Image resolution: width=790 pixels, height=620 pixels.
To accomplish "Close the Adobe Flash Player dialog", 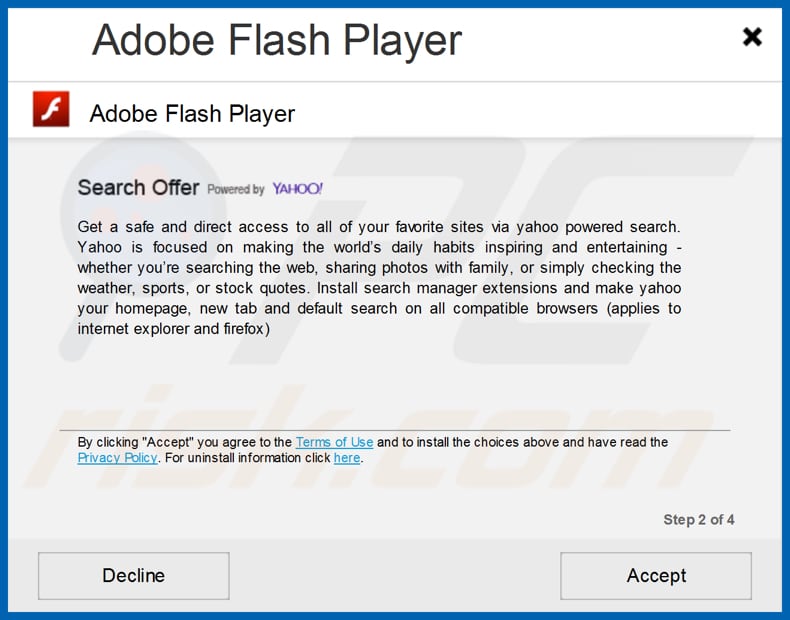I will tap(752, 37).
